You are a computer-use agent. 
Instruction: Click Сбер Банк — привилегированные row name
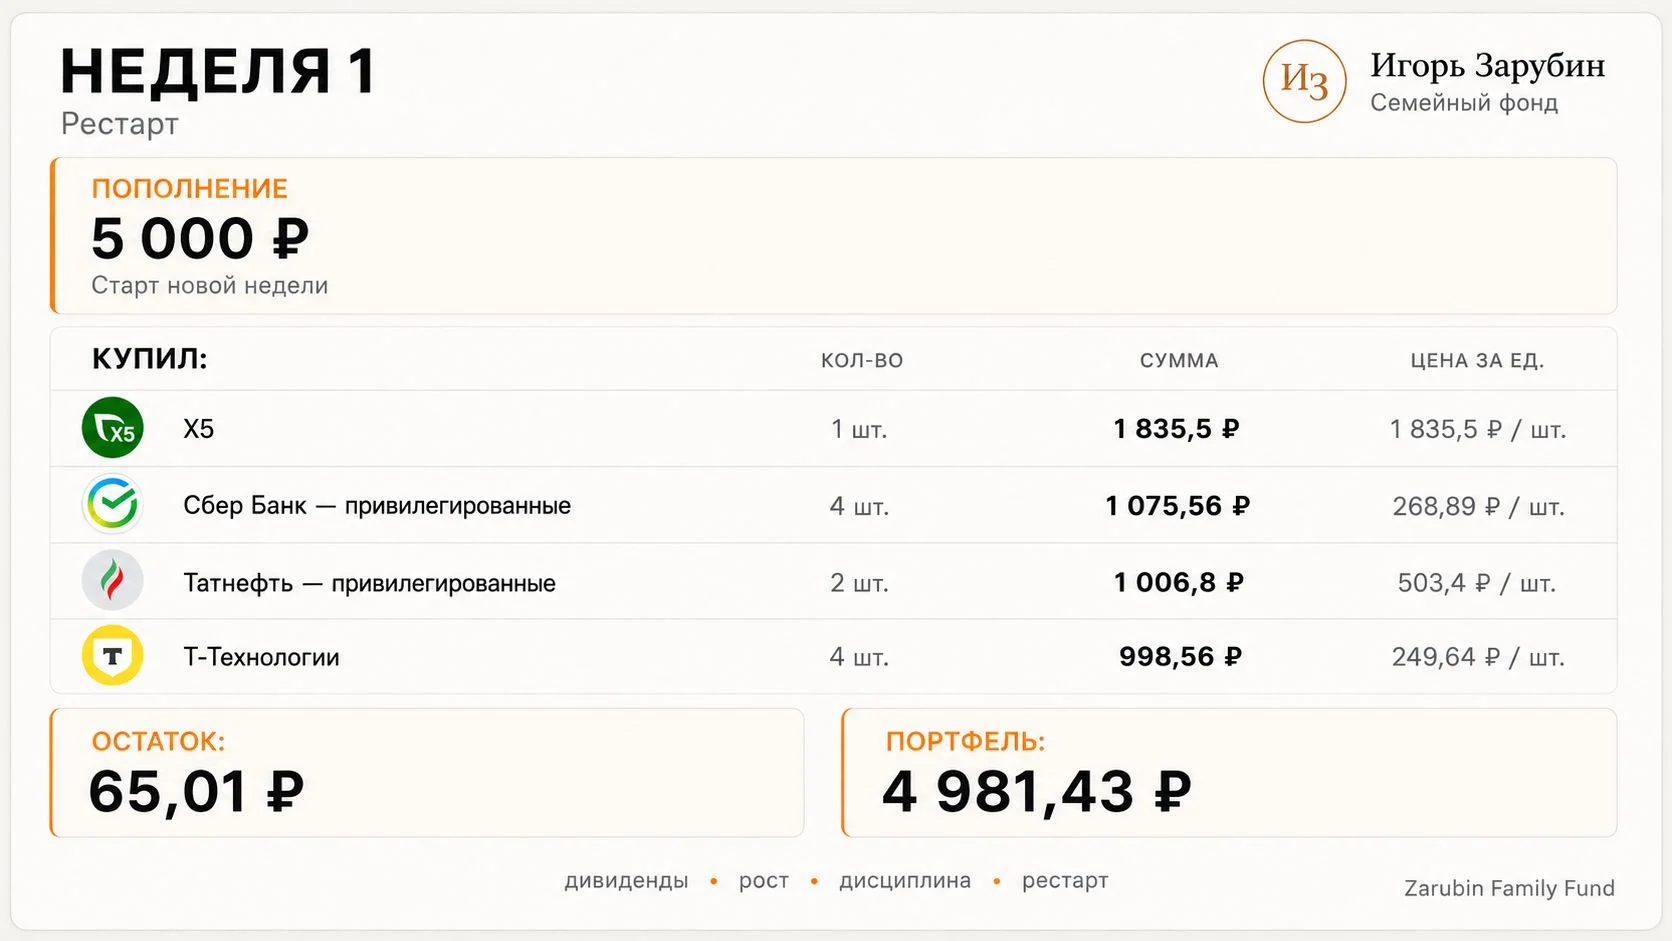pyautogui.click(x=377, y=506)
